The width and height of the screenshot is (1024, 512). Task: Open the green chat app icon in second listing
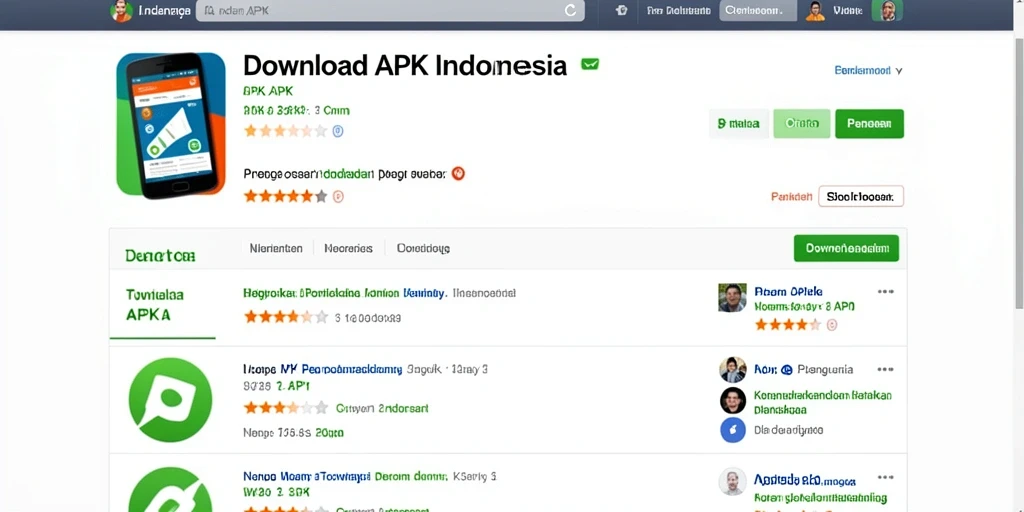click(x=170, y=400)
